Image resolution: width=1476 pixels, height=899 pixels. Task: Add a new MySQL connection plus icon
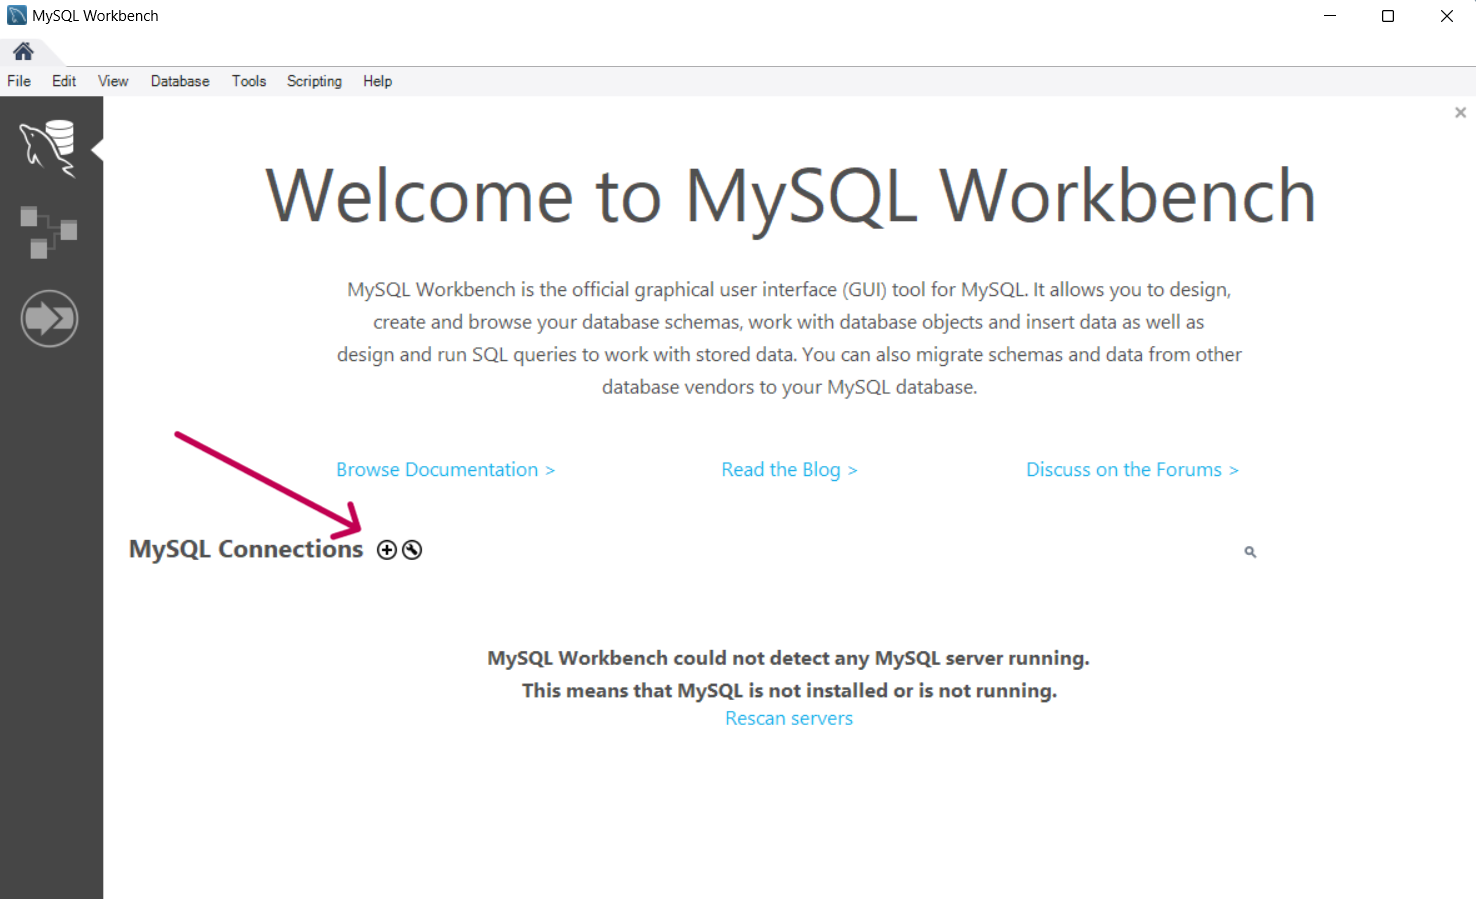(x=387, y=550)
